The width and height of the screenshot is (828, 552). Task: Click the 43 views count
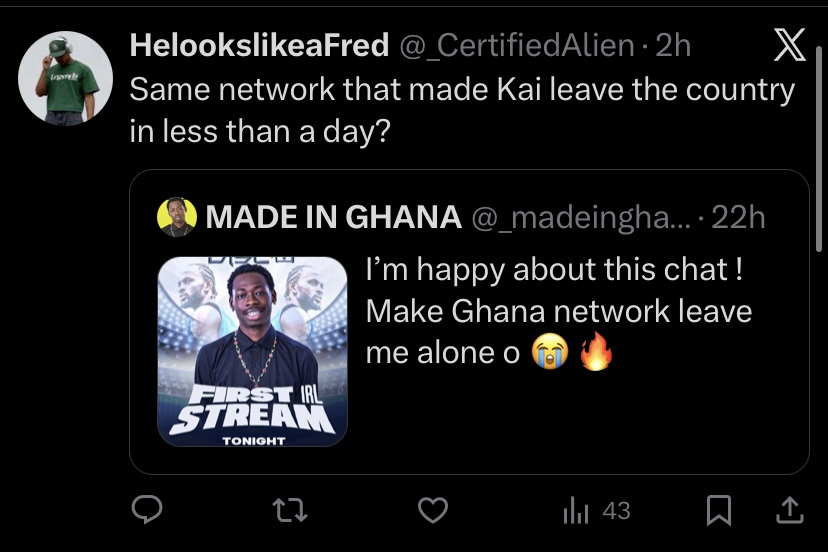pyautogui.click(x=616, y=511)
